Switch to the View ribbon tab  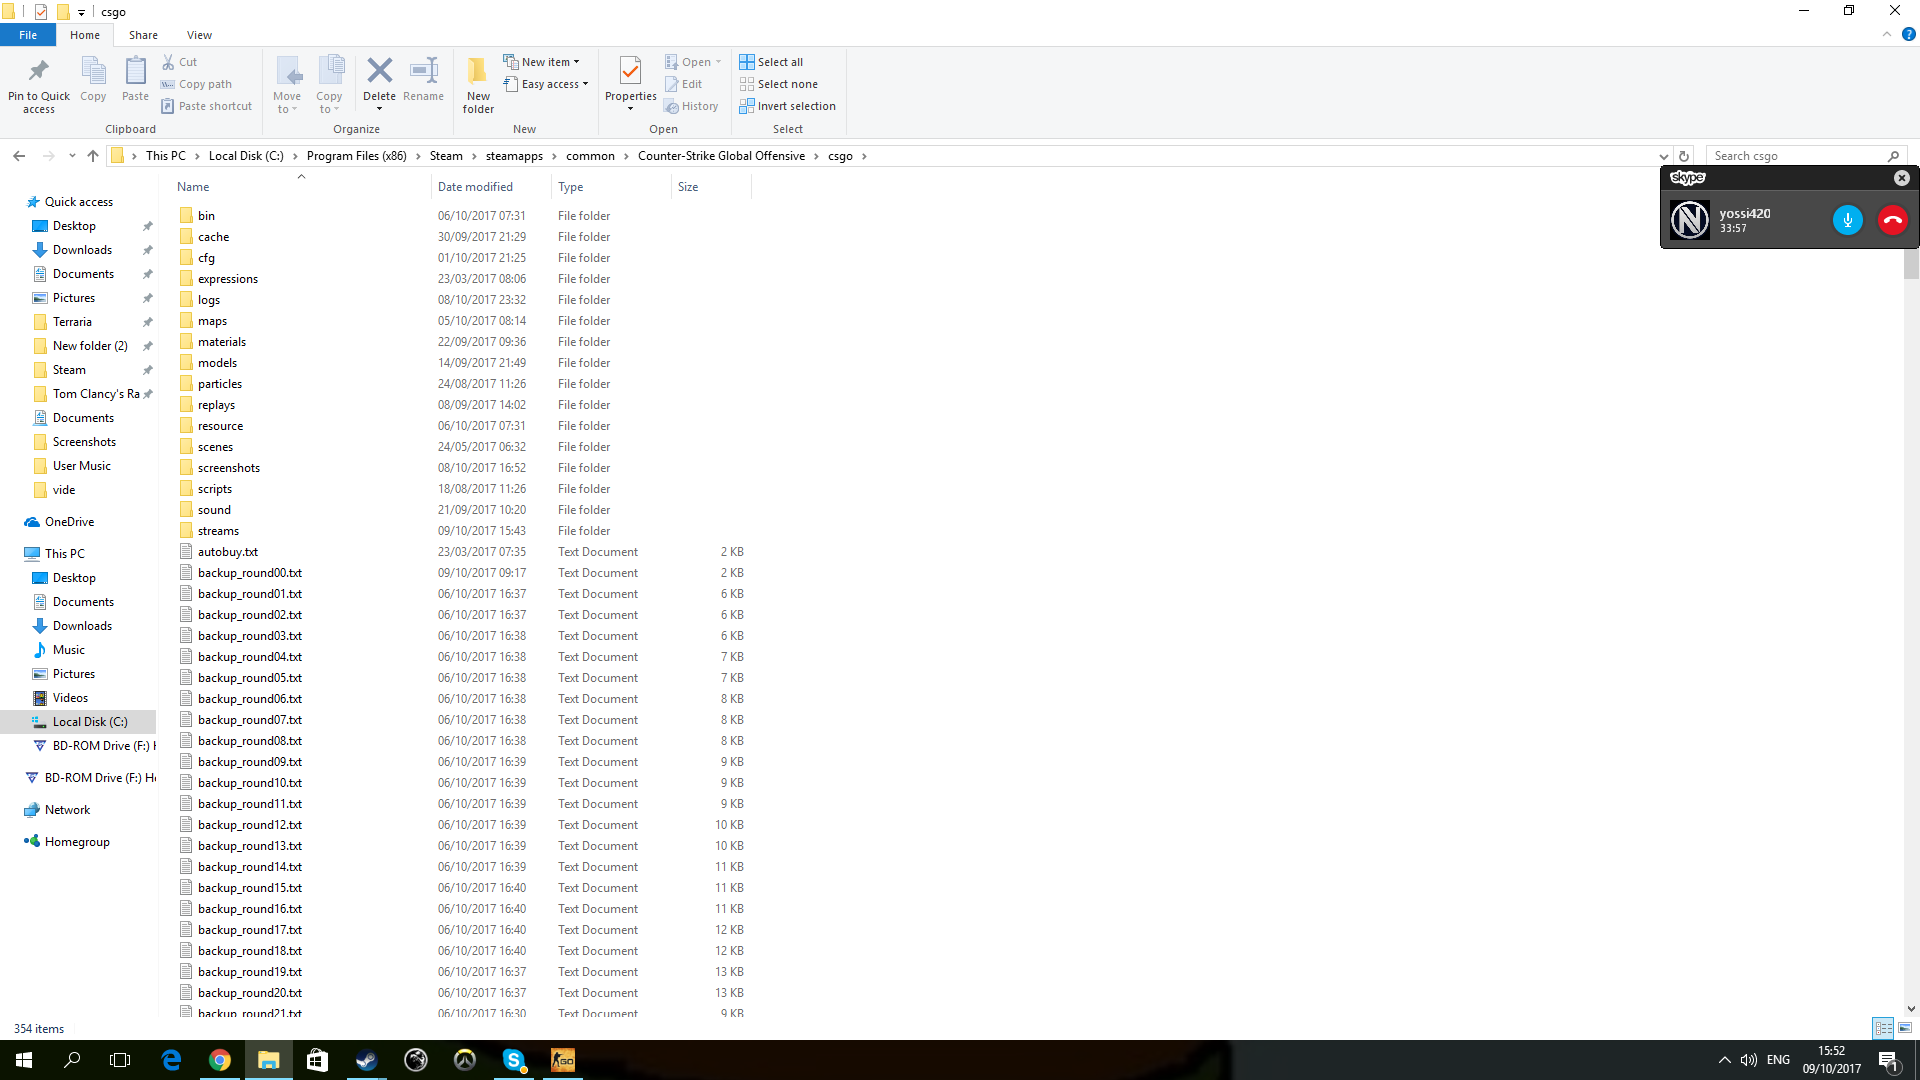(x=199, y=35)
